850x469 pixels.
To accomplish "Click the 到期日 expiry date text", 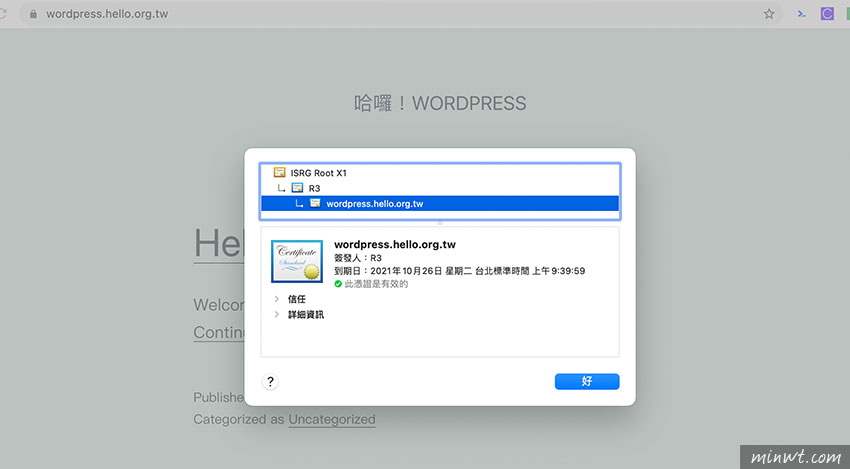I will pos(460,271).
